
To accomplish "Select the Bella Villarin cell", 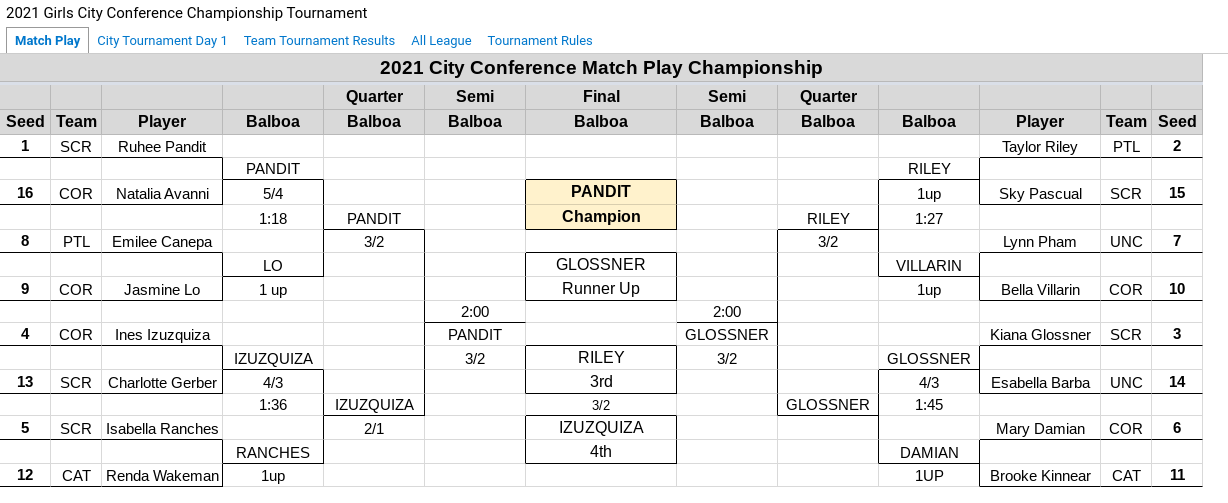I will click(x=1040, y=290).
